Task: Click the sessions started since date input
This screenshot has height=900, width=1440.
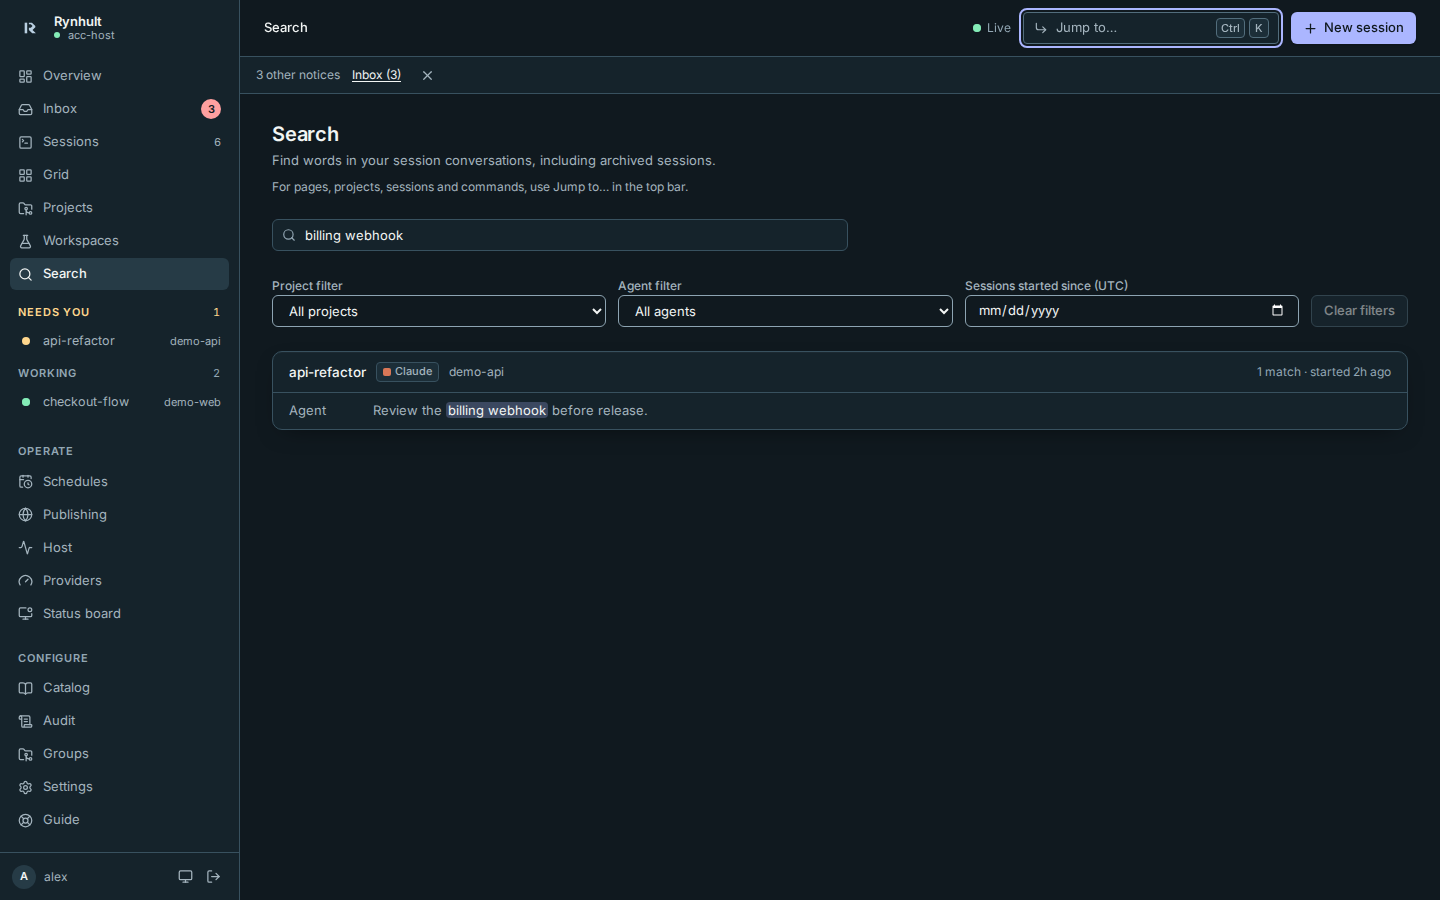Action: (1131, 311)
